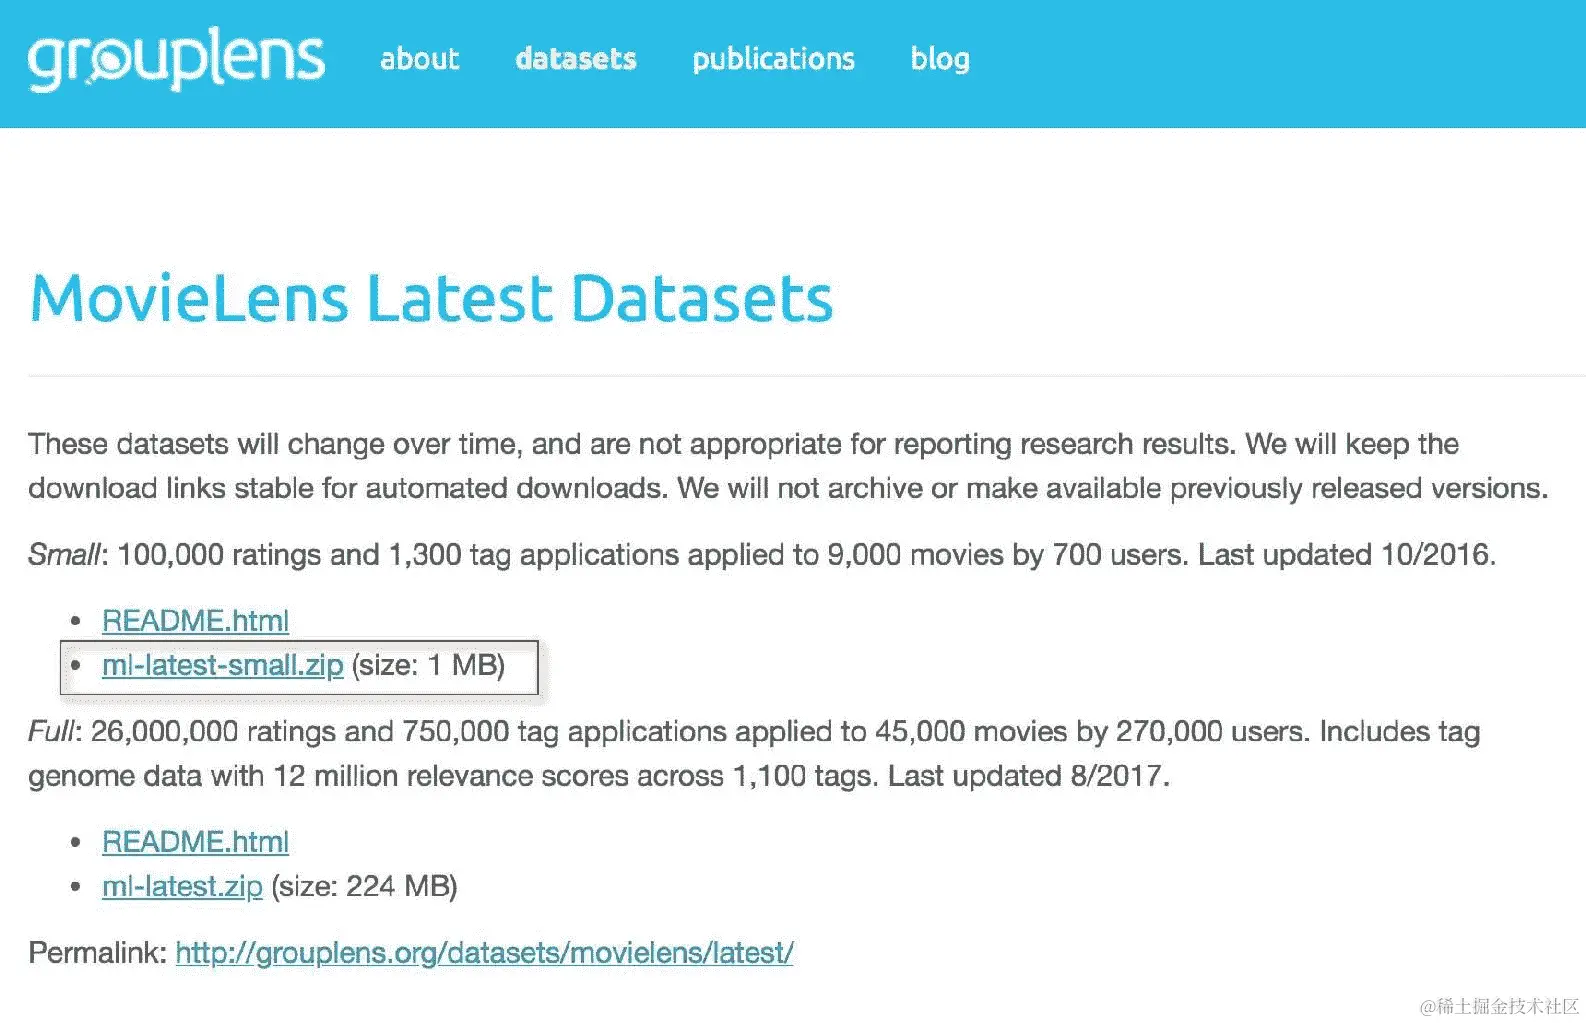Click the italic 'Small' label
The width and height of the screenshot is (1586, 1023).
64,554
